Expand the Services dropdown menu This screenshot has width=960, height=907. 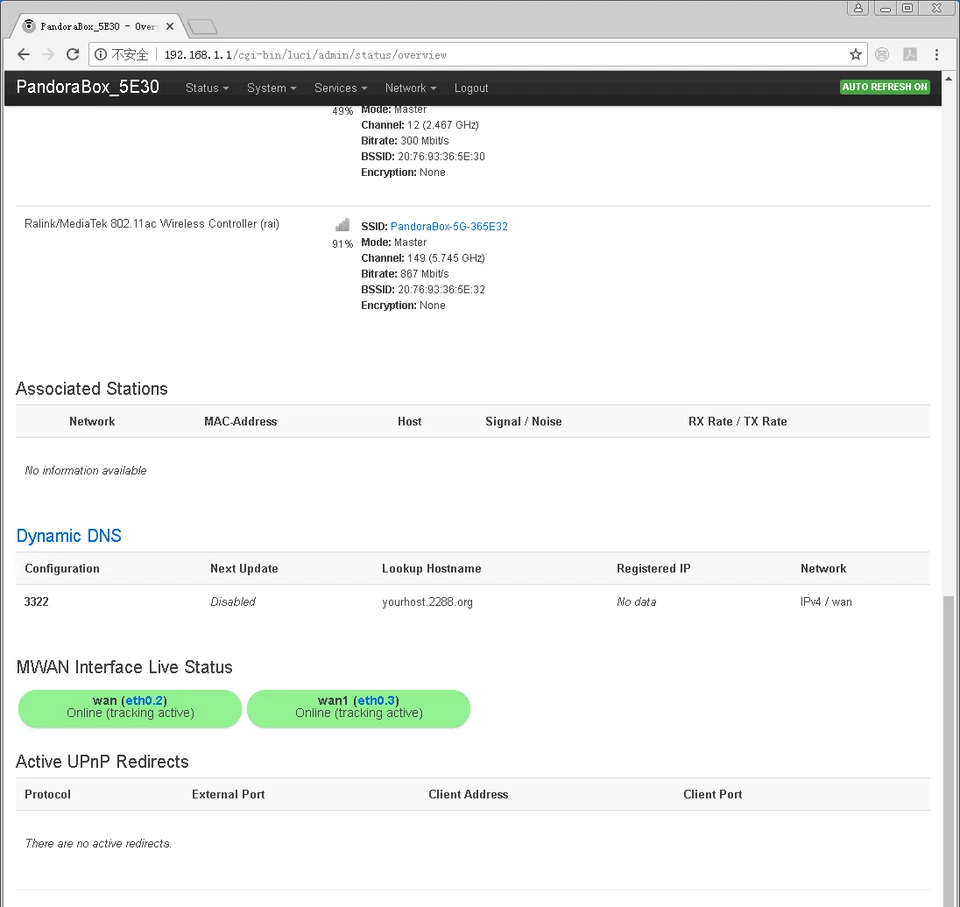point(340,88)
